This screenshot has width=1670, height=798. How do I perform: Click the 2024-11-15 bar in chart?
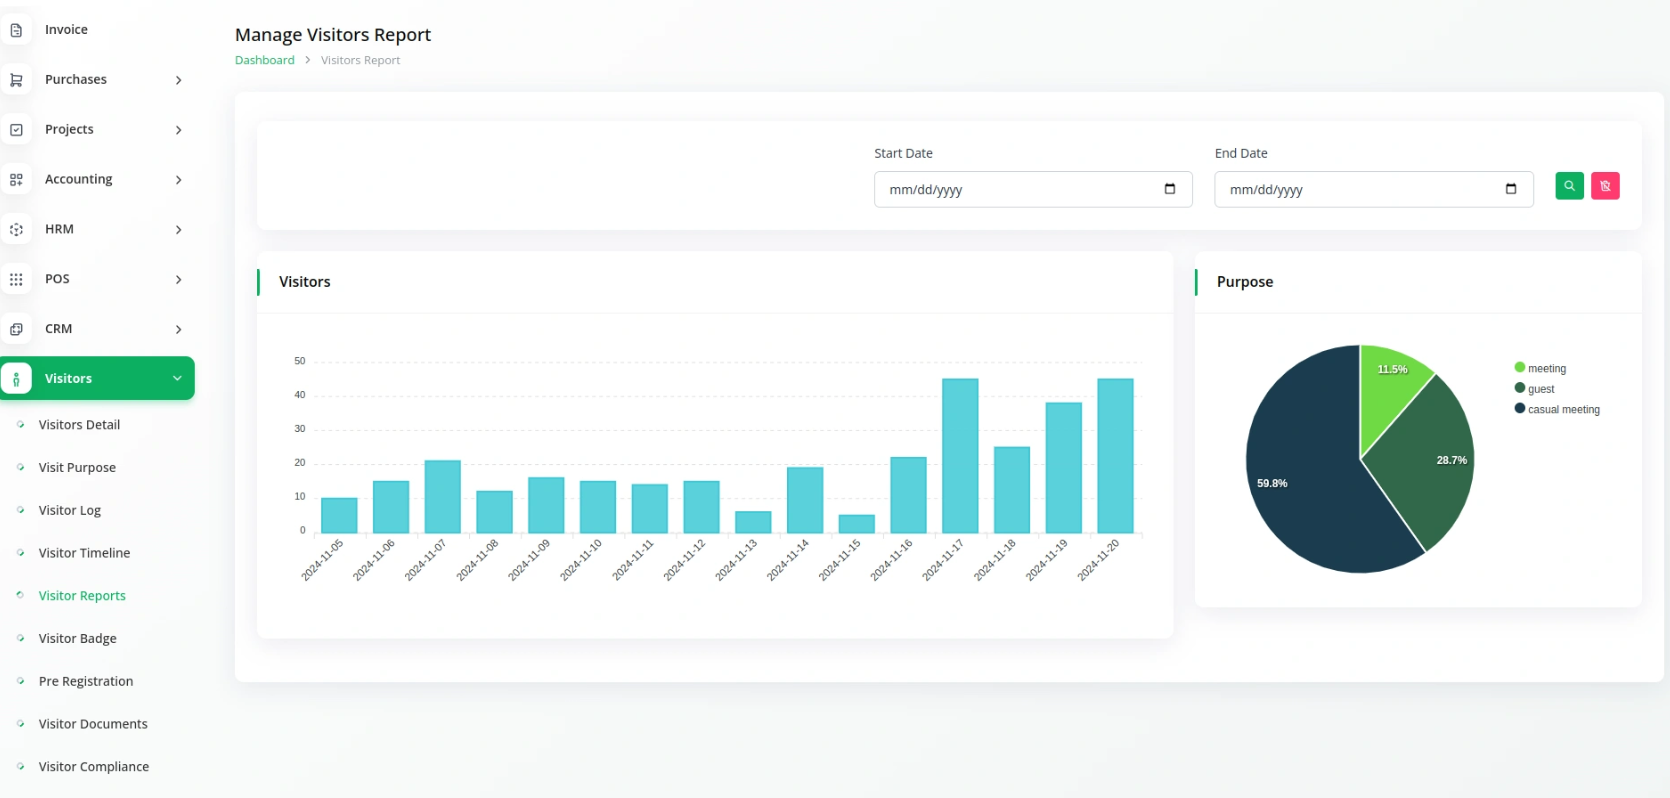[x=856, y=524]
